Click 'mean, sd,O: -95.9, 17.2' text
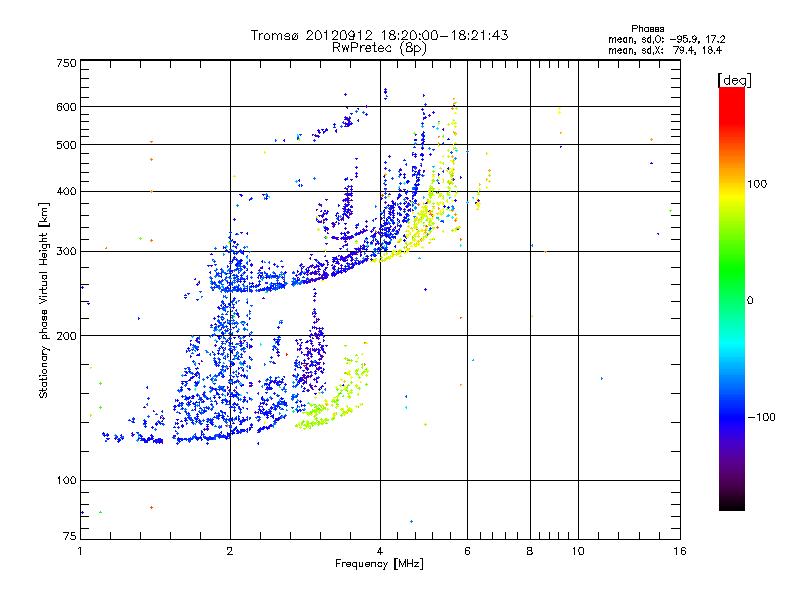This screenshot has height=600, width=800. click(666, 39)
